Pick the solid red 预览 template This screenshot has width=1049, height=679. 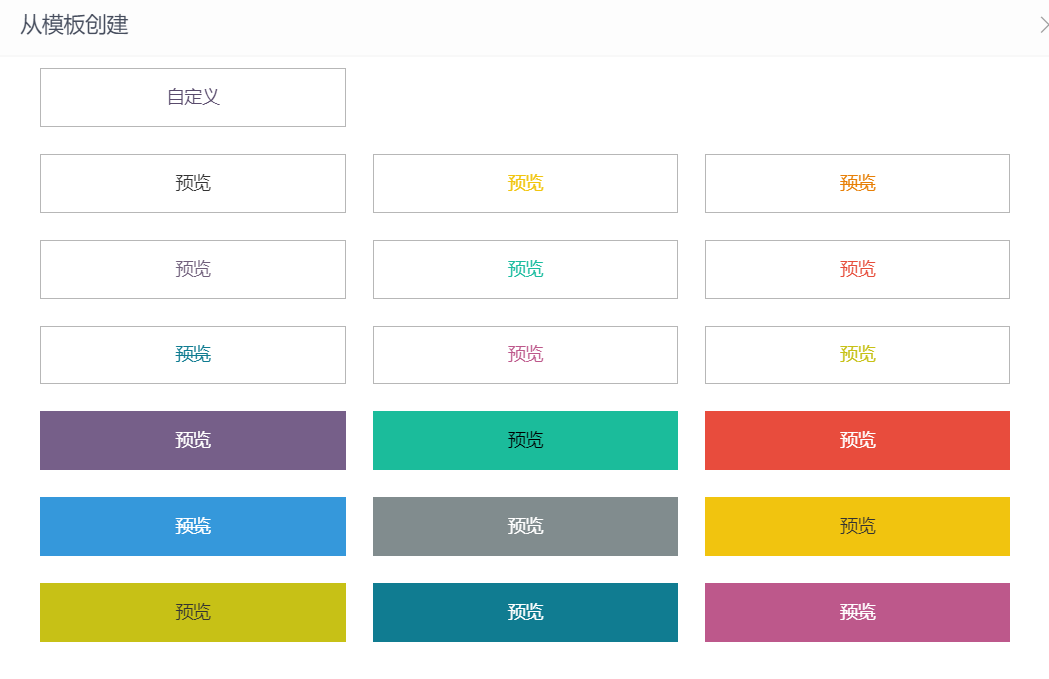[x=857, y=440]
